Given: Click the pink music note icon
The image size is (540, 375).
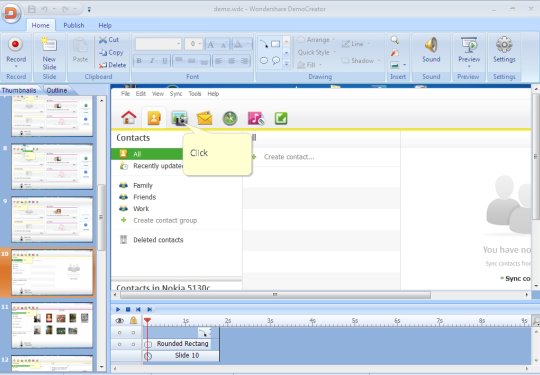Looking at the screenshot, I should 256,118.
